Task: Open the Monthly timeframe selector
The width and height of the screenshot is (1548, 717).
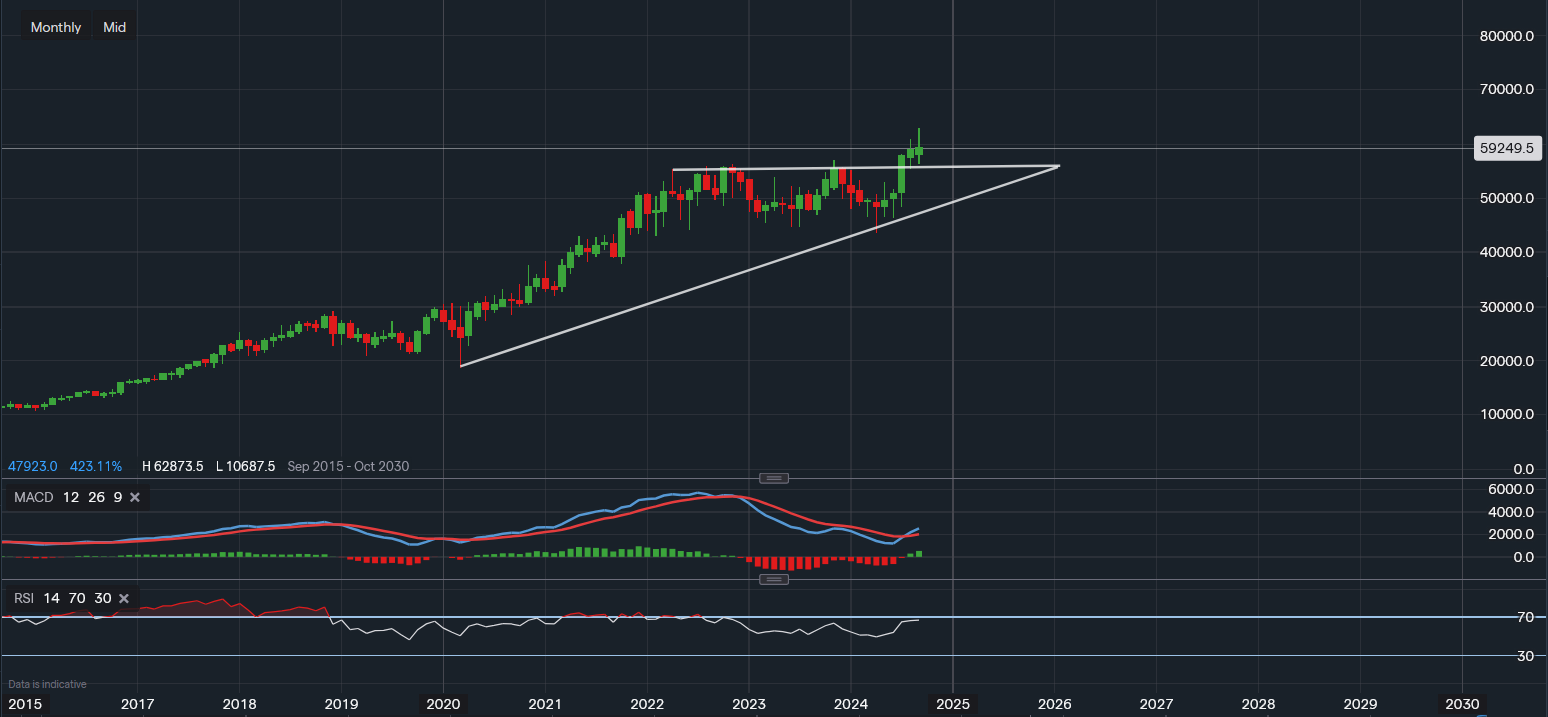Action: (x=56, y=27)
